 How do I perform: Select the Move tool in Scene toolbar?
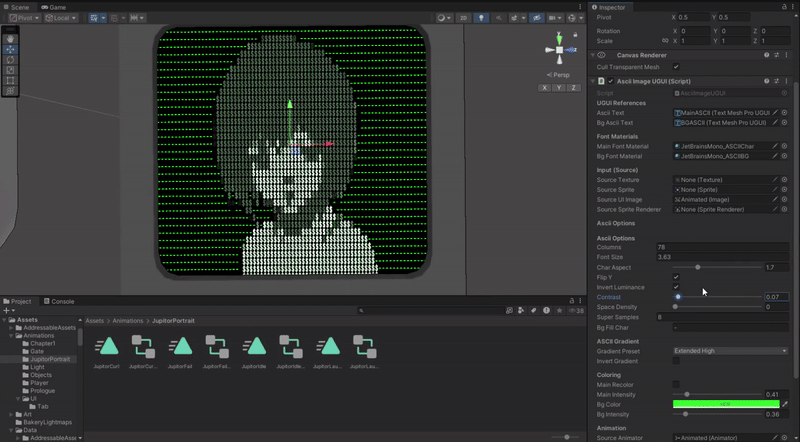(10, 50)
